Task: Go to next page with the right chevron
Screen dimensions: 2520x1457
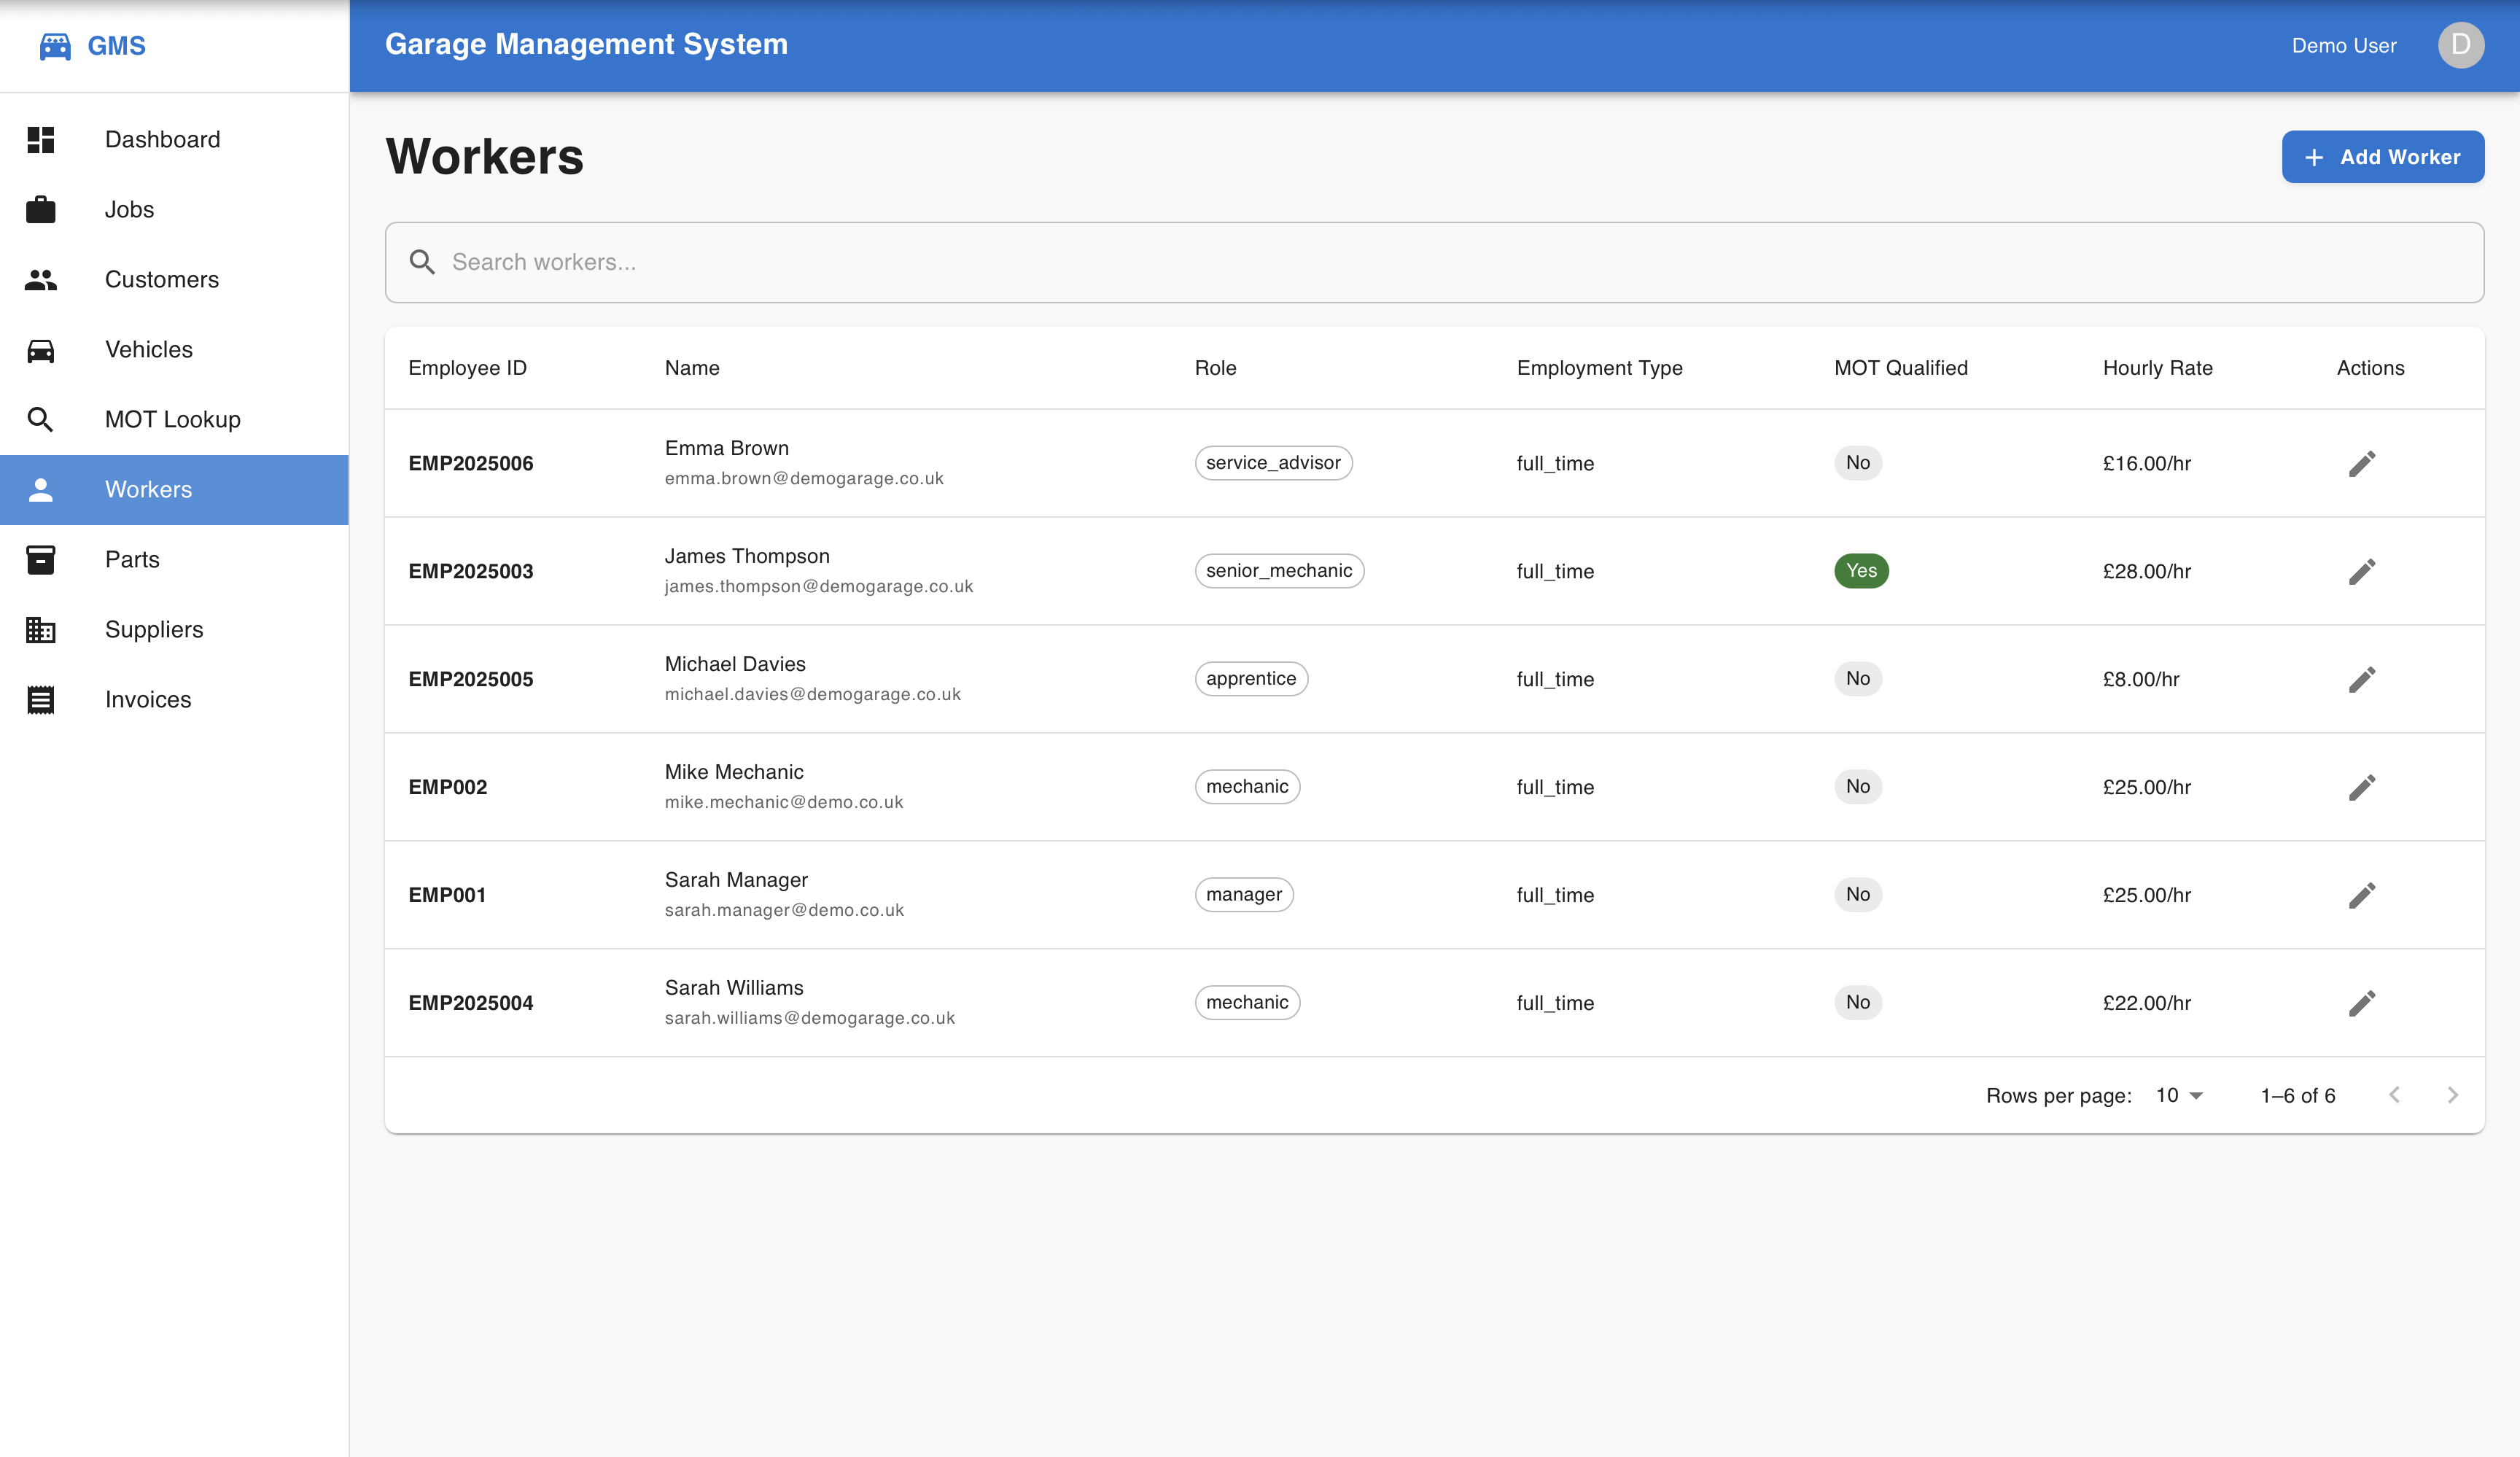Action: tap(2452, 1094)
